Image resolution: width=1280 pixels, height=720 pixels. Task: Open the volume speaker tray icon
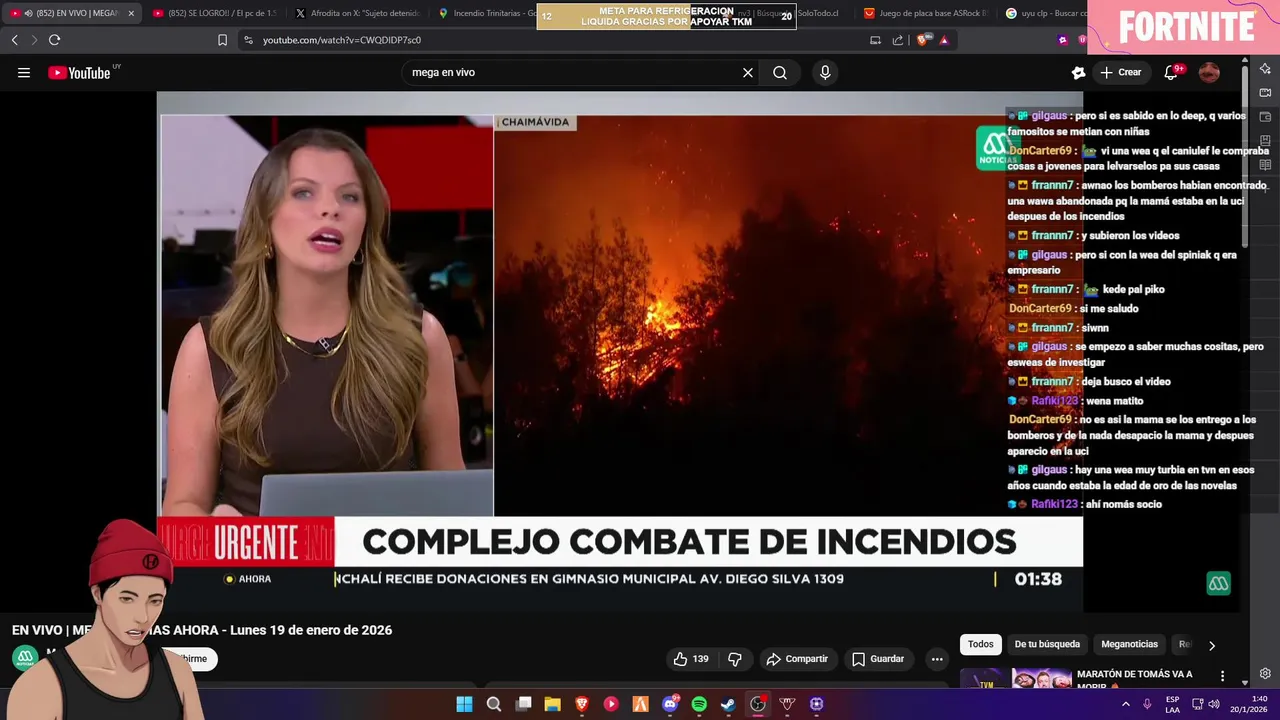(x=1214, y=704)
